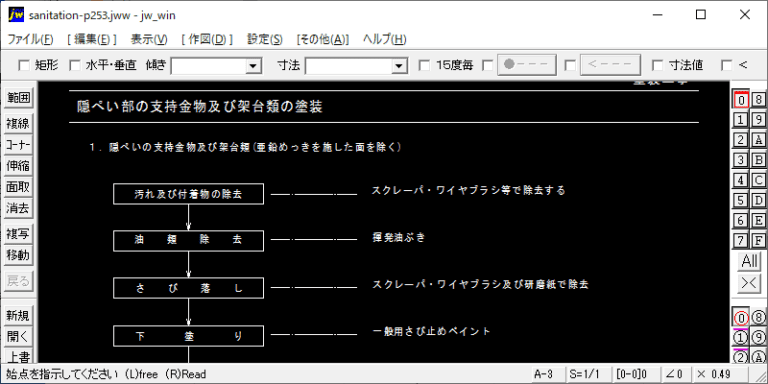Viewport: 768px width, 384px height.
Task: Pick the 面取 chamfer tool
Action: pos(18,187)
